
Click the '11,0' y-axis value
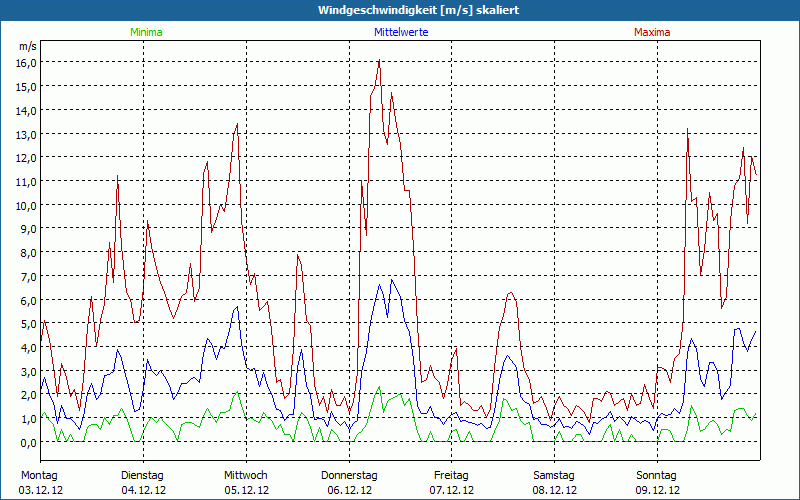(x=28, y=182)
